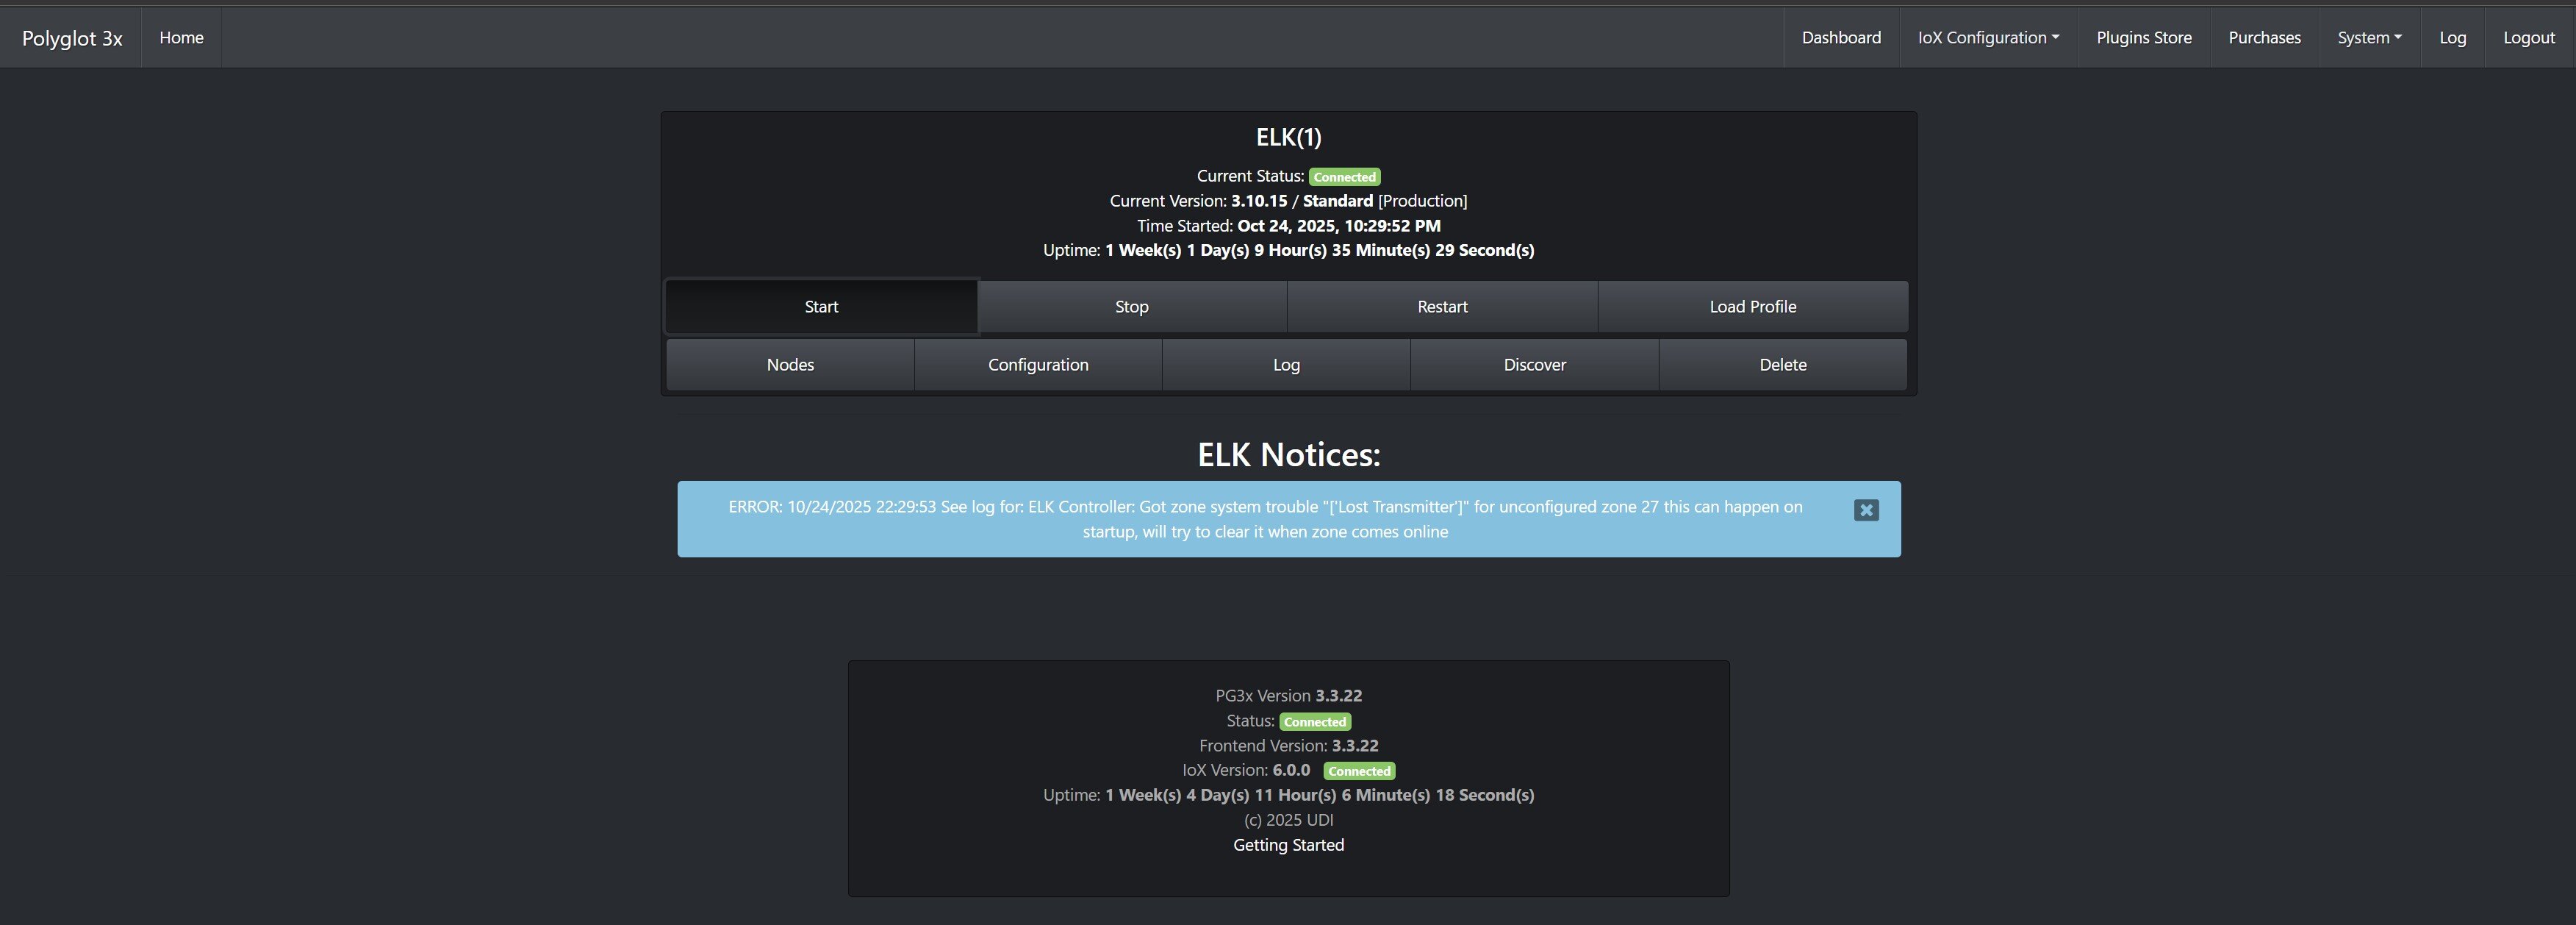Click the Home nav link

181,38
